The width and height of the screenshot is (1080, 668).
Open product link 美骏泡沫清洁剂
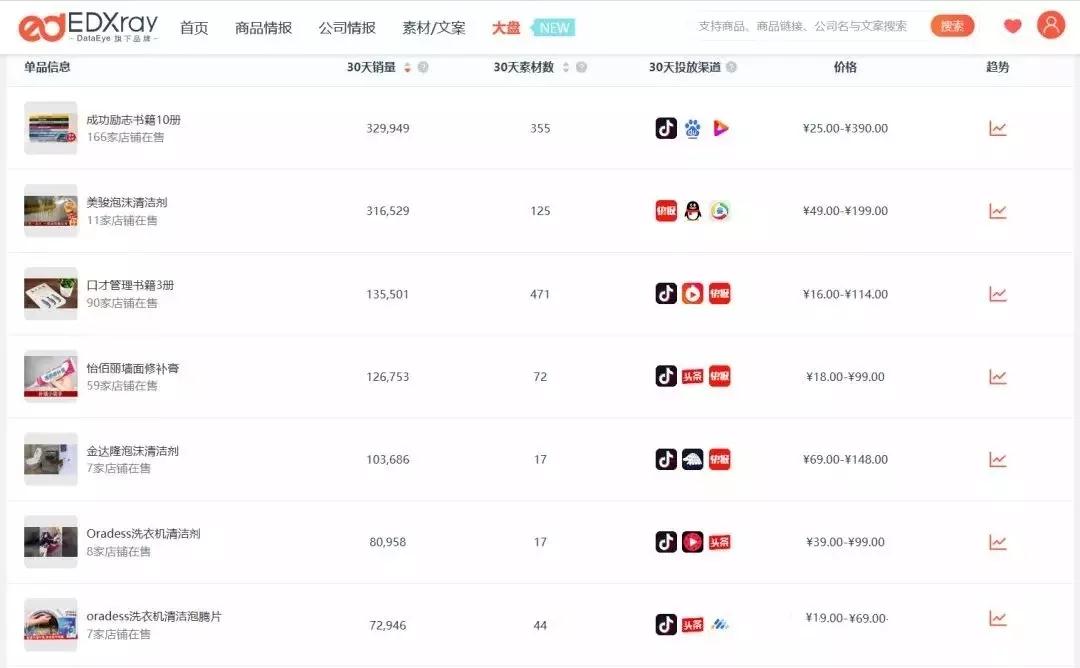pyautogui.click(x=127, y=202)
